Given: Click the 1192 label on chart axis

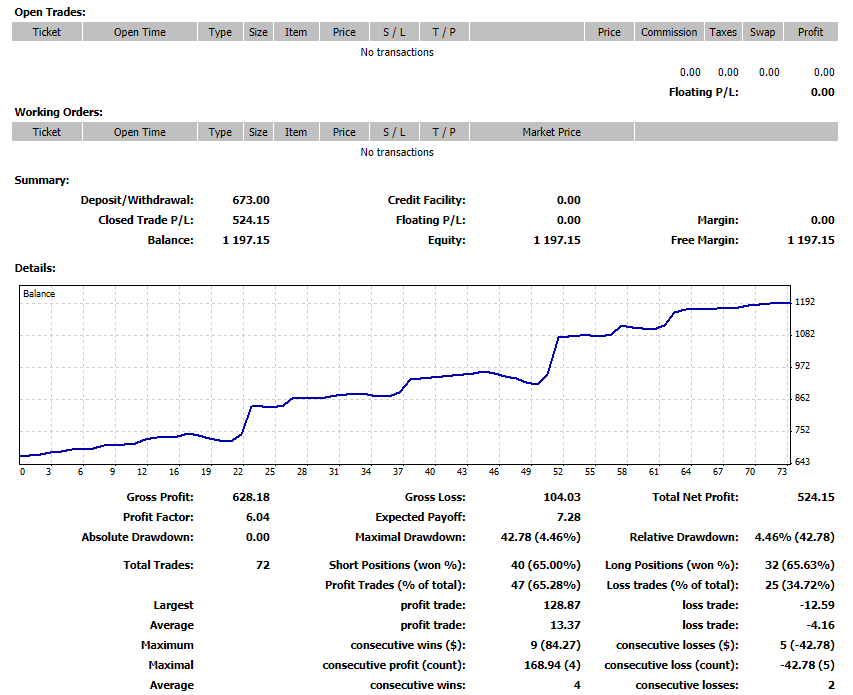Looking at the screenshot, I should click(x=805, y=302).
